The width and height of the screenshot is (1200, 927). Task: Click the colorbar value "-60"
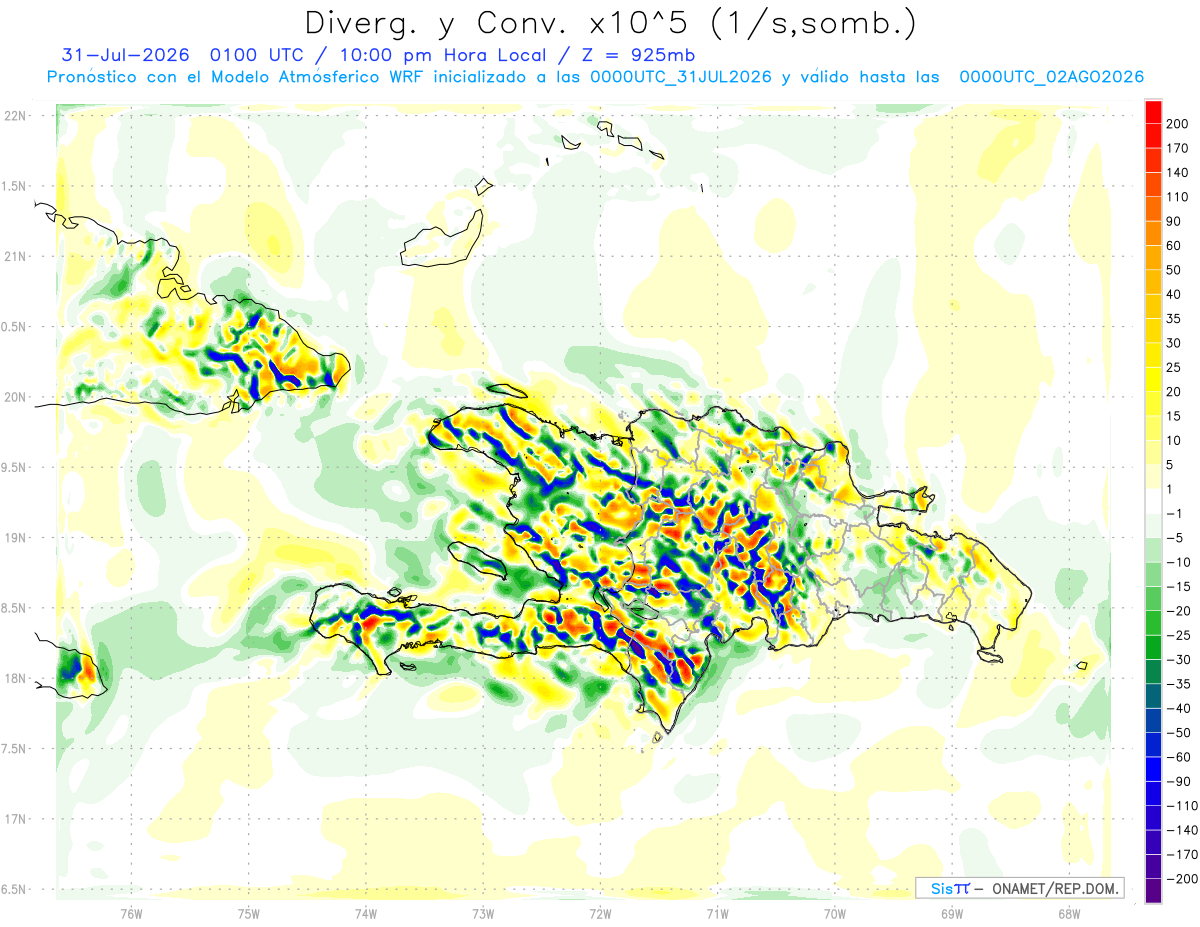click(x=1178, y=757)
